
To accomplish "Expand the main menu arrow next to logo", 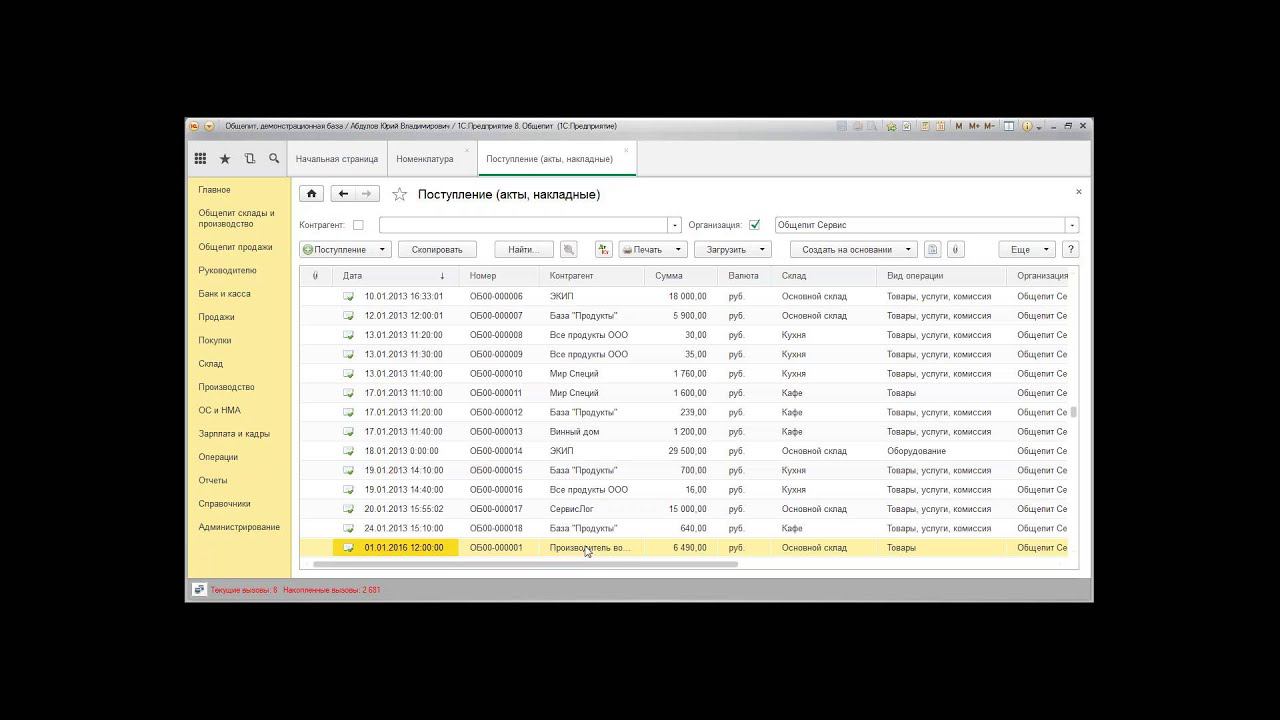I will [x=209, y=126].
